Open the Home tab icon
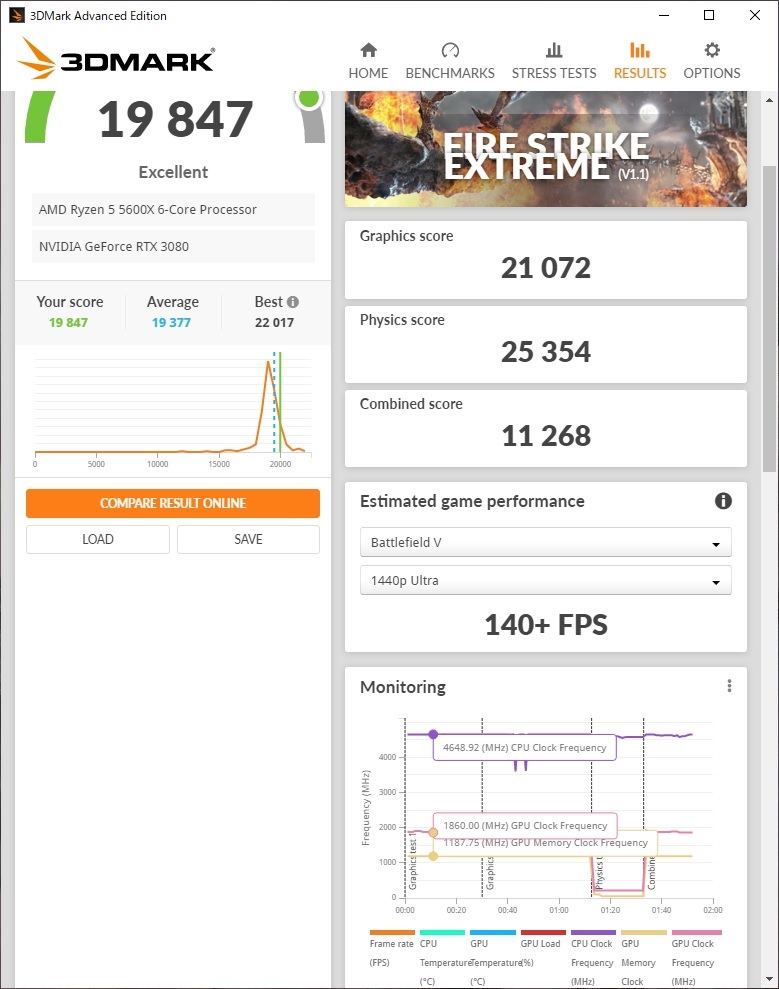The image size is (779, 989). (x=368, y=50)
